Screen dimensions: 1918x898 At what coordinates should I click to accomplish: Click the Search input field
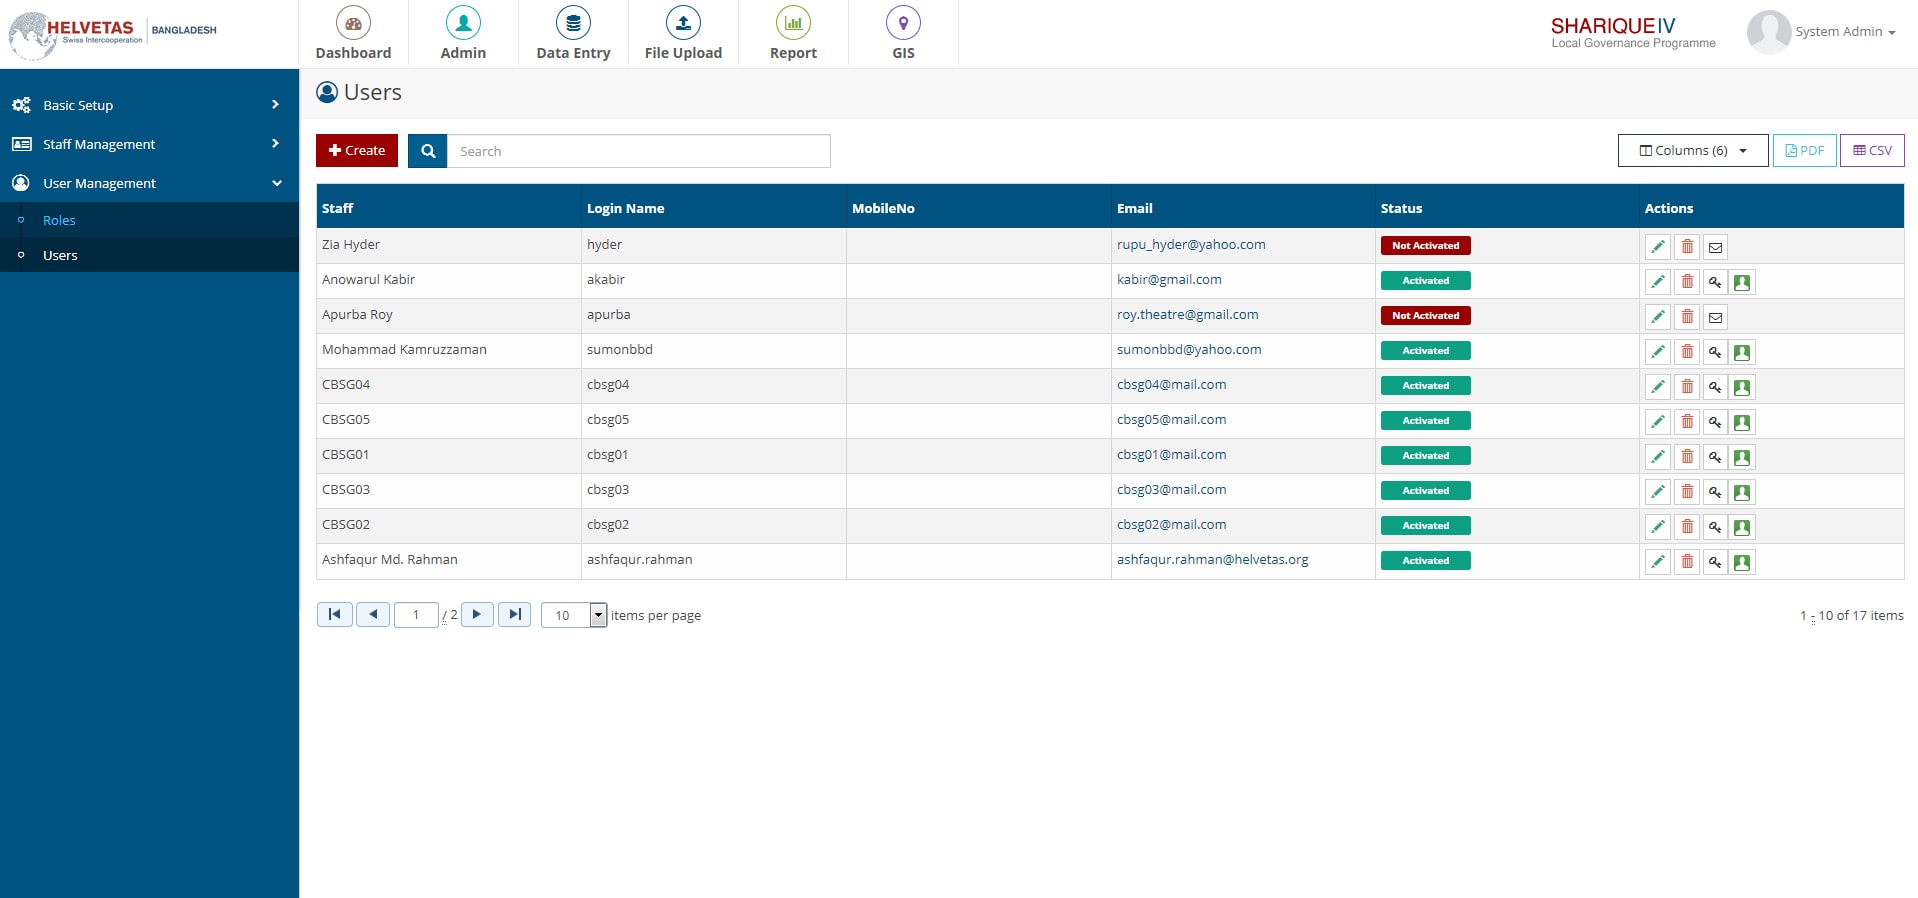[x=638, y=151]
